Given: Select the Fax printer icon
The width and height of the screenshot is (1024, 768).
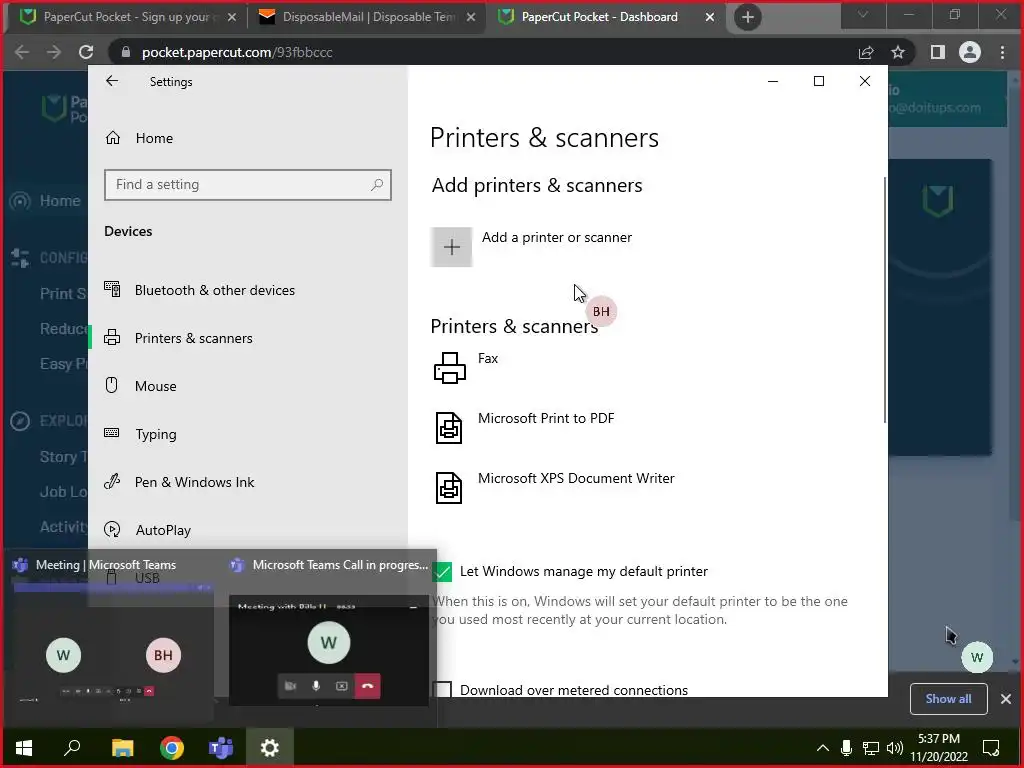Looking at the screenshot, I should (449, 368).
